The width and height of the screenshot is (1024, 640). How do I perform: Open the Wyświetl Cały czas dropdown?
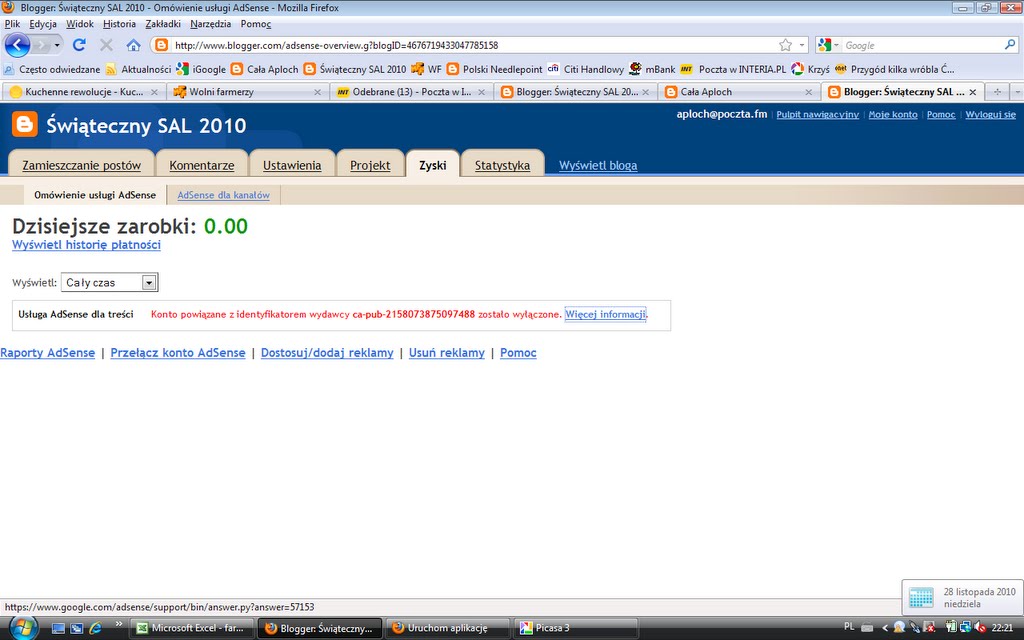tap(110, 282)
